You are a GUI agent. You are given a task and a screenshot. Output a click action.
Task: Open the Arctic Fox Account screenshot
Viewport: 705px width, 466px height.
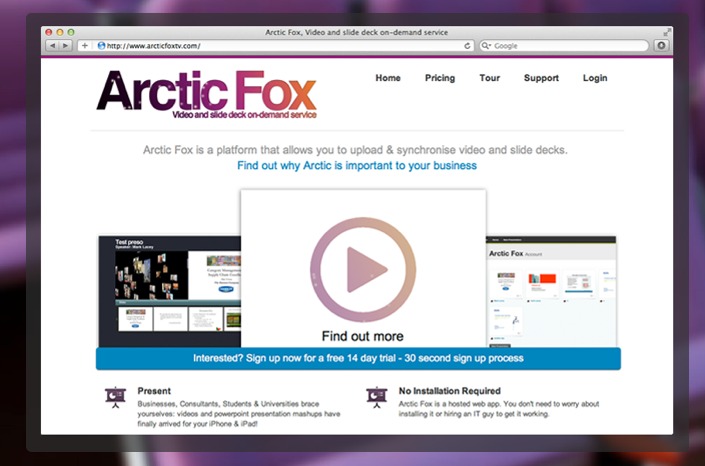(x=551, y=291)
